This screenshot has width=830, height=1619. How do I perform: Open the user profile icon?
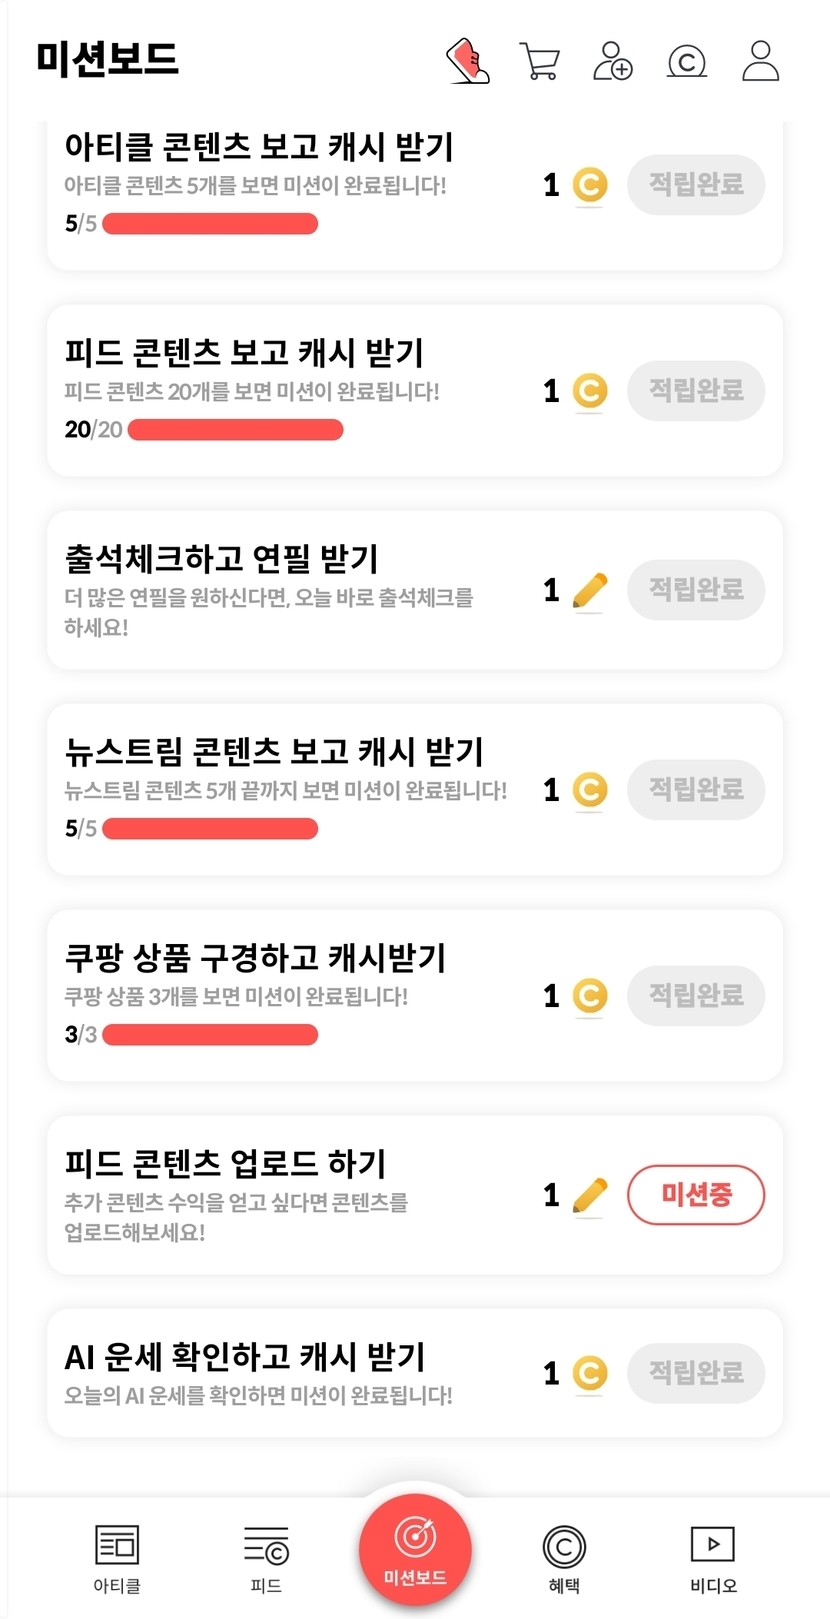coord(760,61)
